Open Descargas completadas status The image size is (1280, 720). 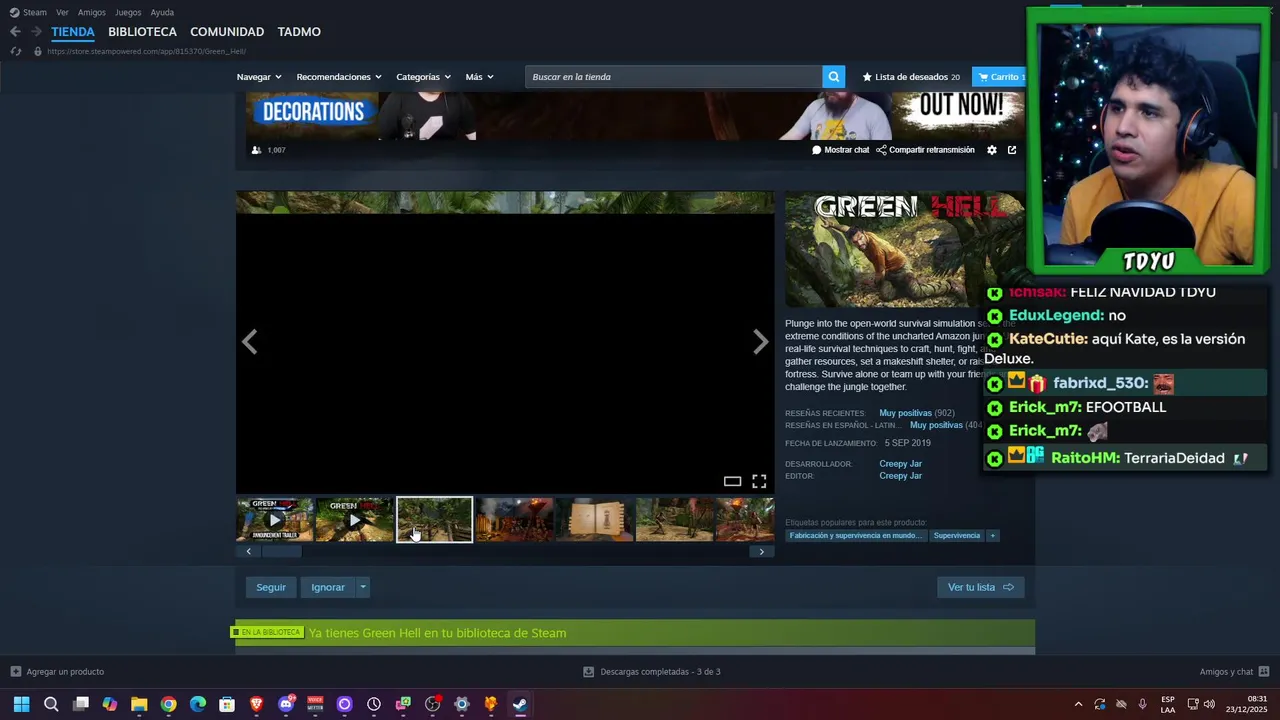point(652,672)
